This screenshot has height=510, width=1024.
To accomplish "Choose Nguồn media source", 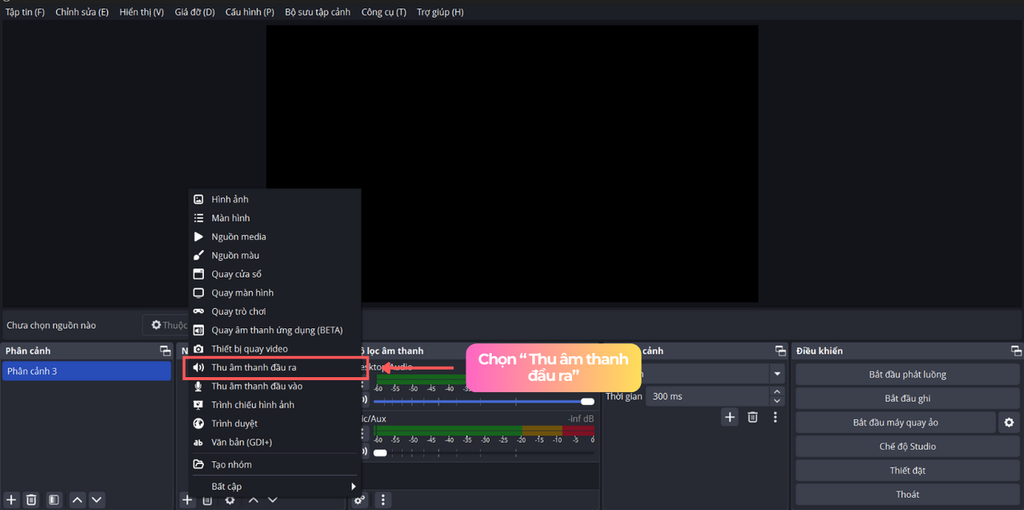I will 274,236.
